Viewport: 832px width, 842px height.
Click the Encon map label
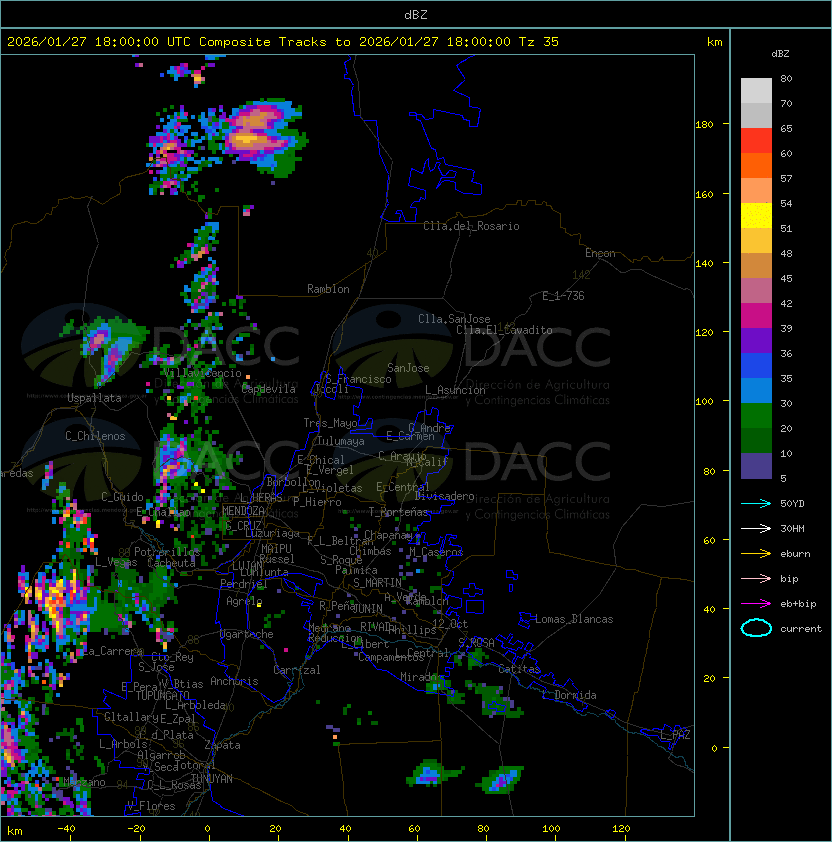[x=600, y=253]
